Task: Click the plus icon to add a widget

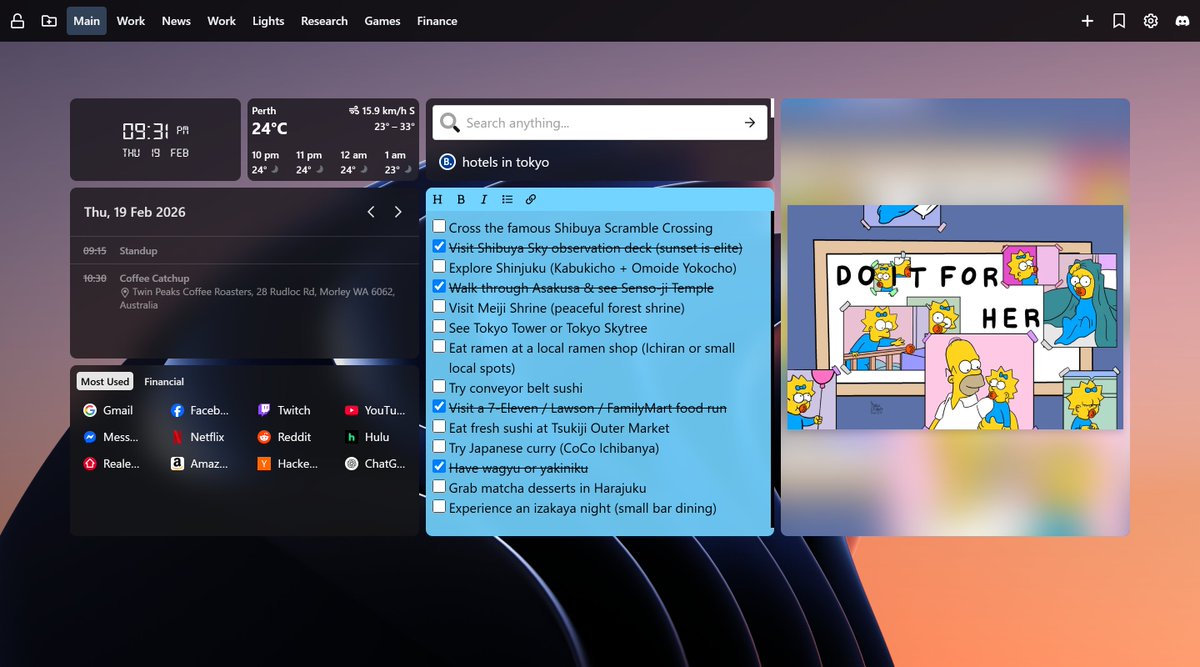Action: 1087,21
